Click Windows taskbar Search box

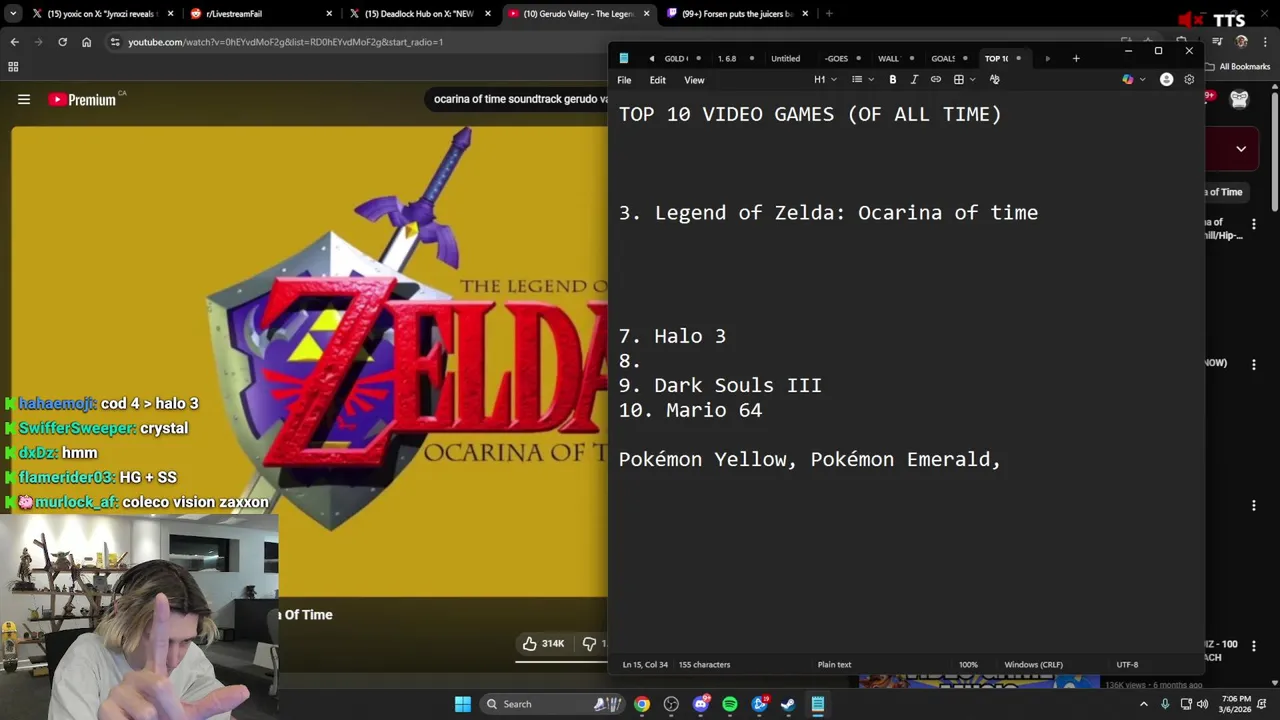tap(550, 704)
